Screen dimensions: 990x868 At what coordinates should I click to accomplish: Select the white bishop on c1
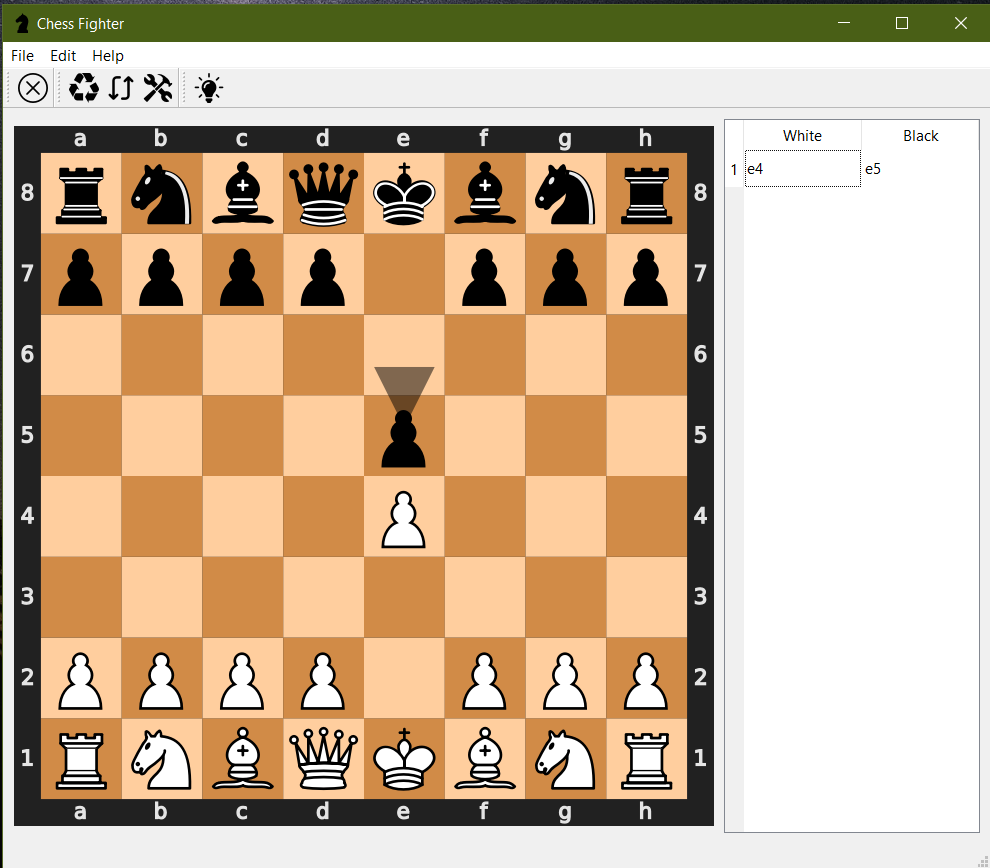[x=242, y=759]
